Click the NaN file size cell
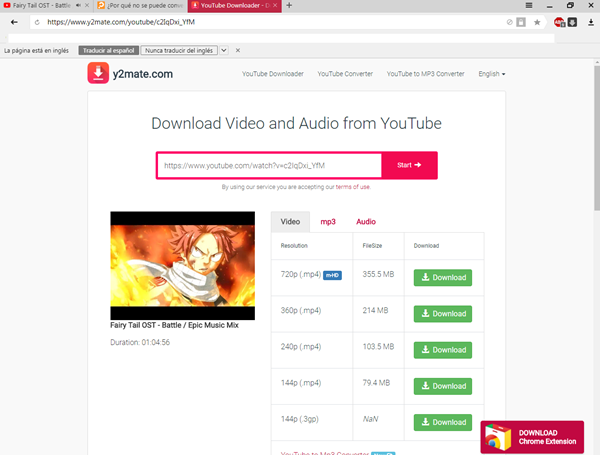The height and width of the screenshot is (455, 600). pyautogui.click(x=370, y=419)
